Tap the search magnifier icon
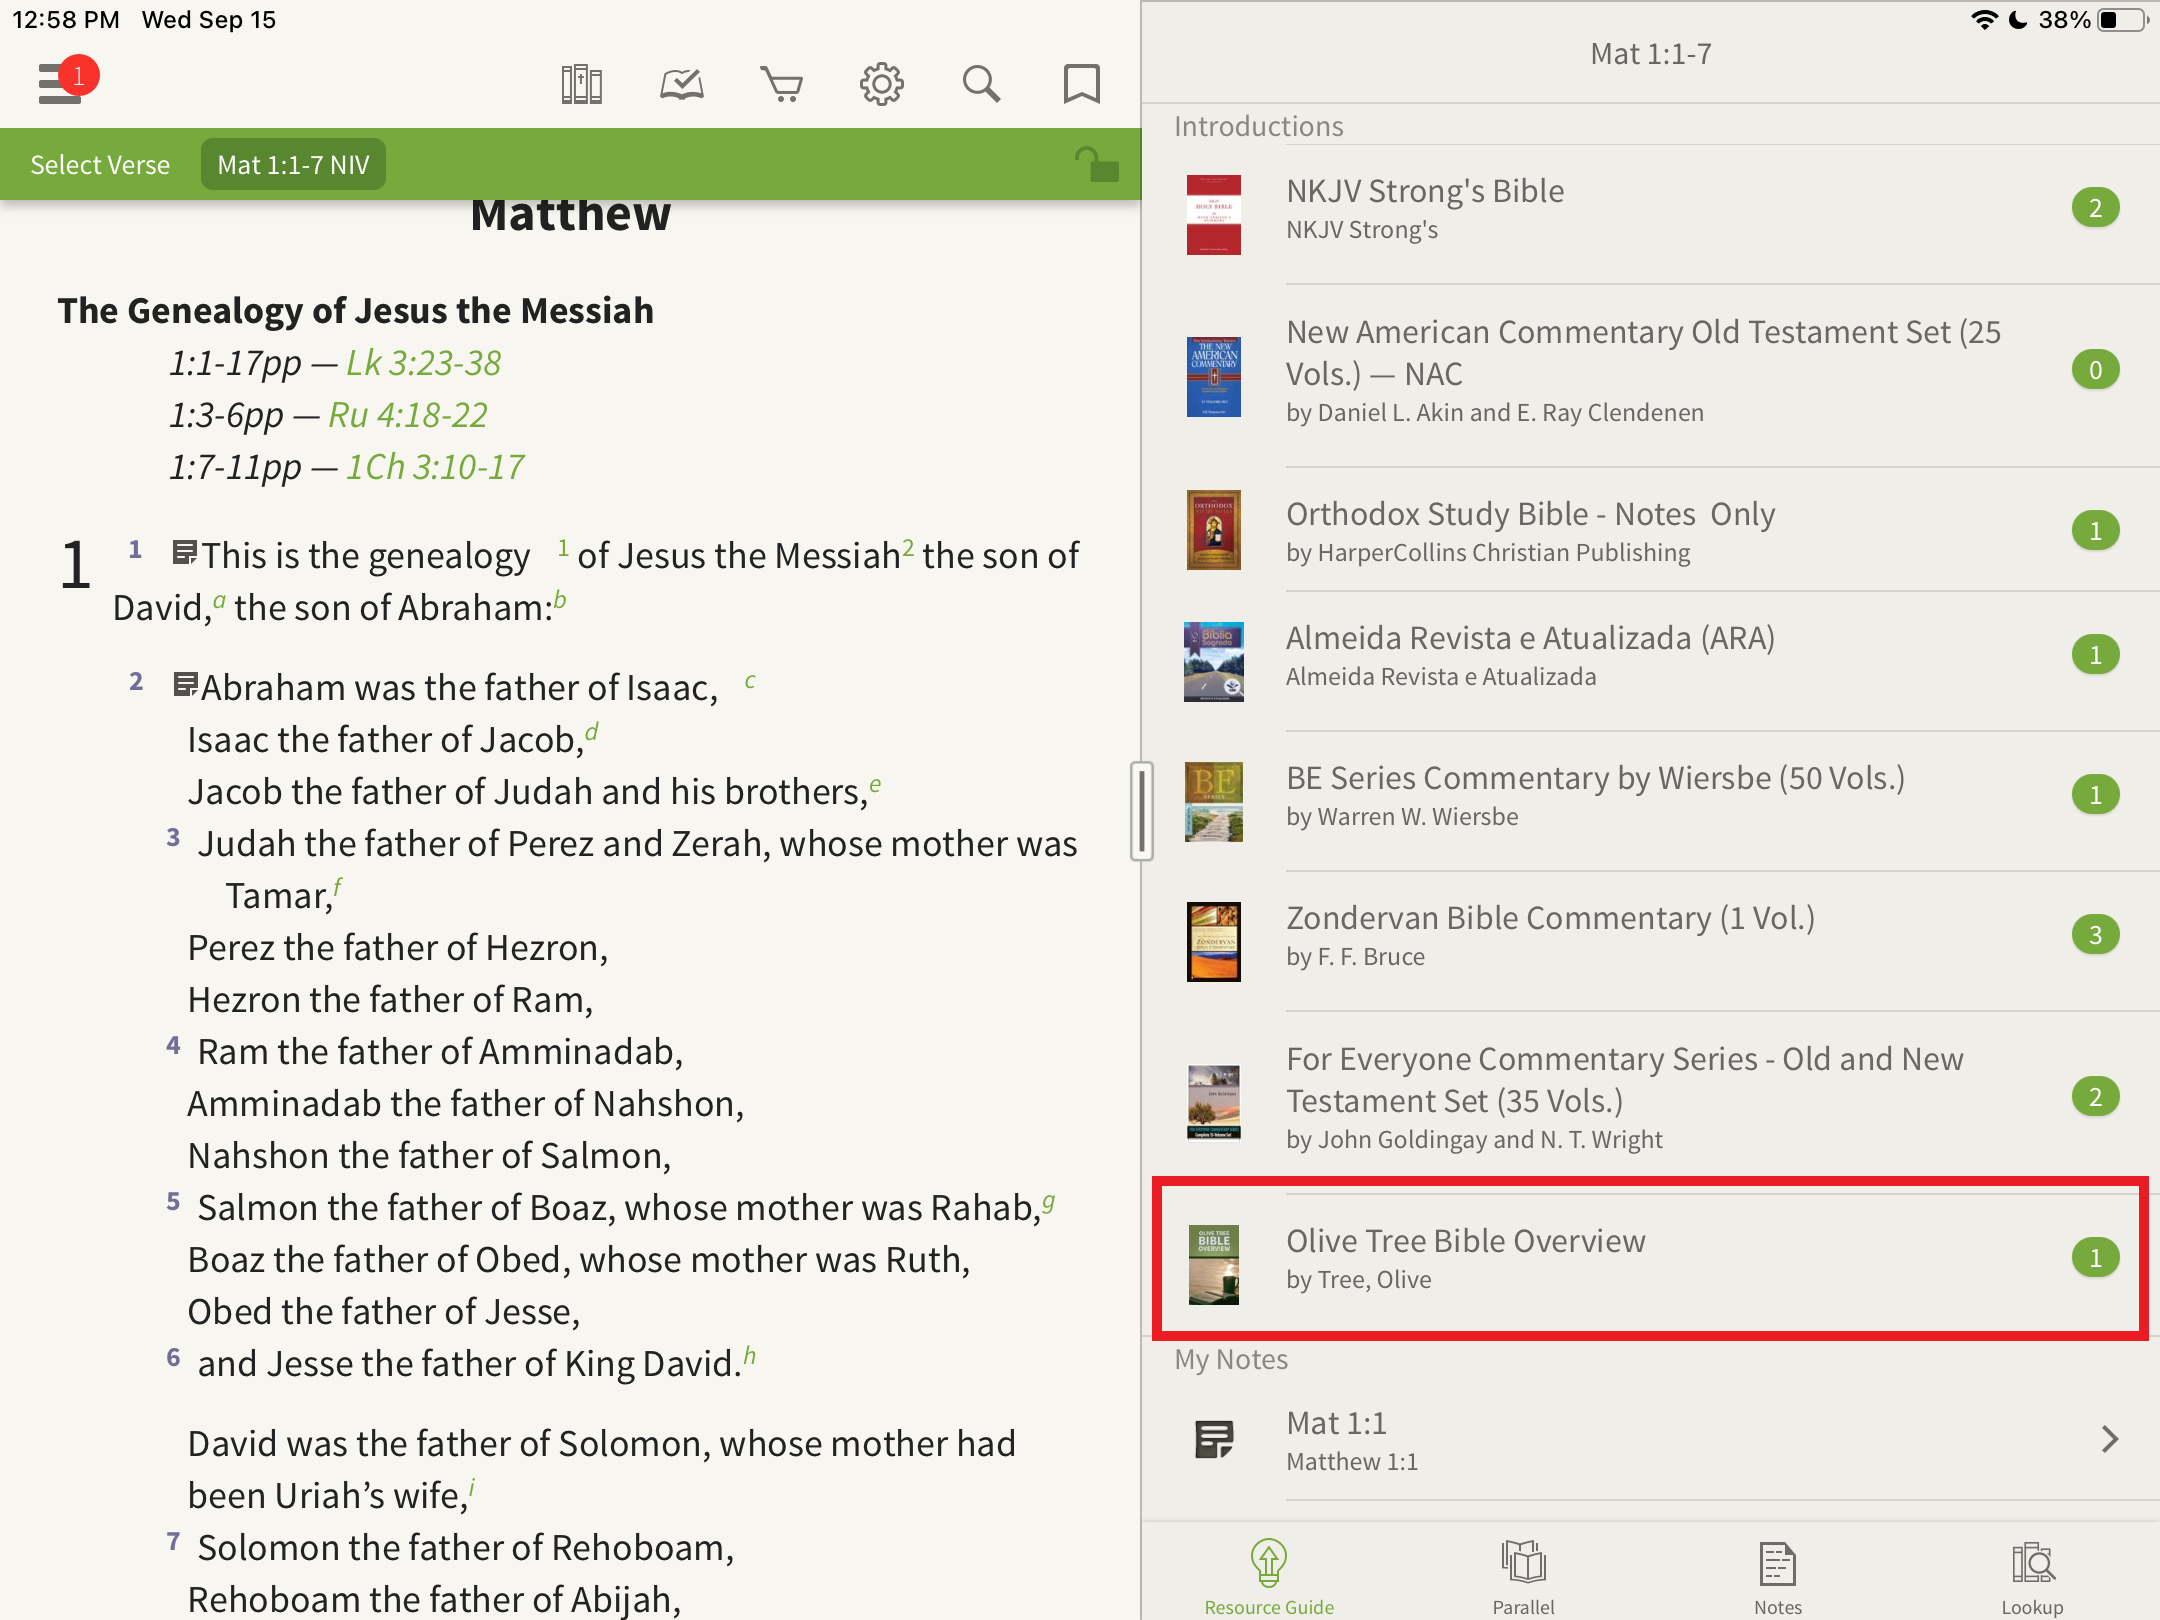 [982, 85]
